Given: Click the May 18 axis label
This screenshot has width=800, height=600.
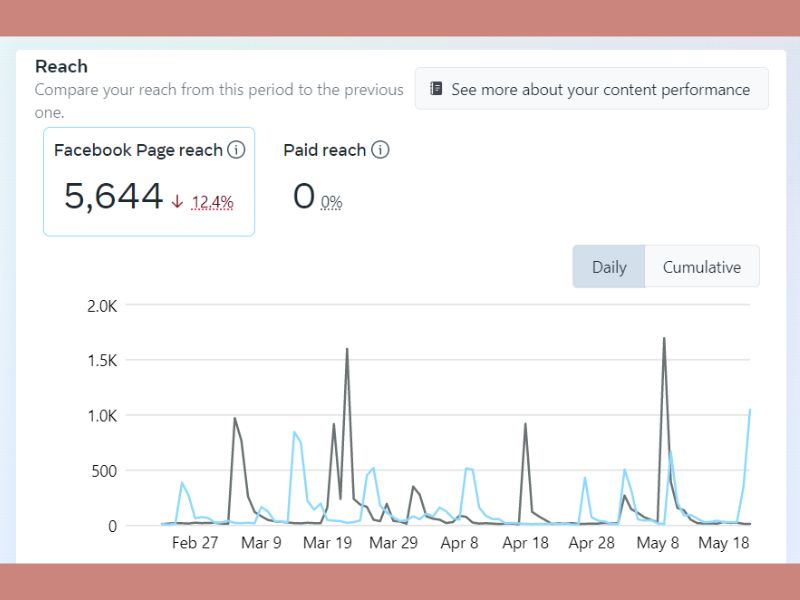Looking at the screenshot, I should [723, 542].
